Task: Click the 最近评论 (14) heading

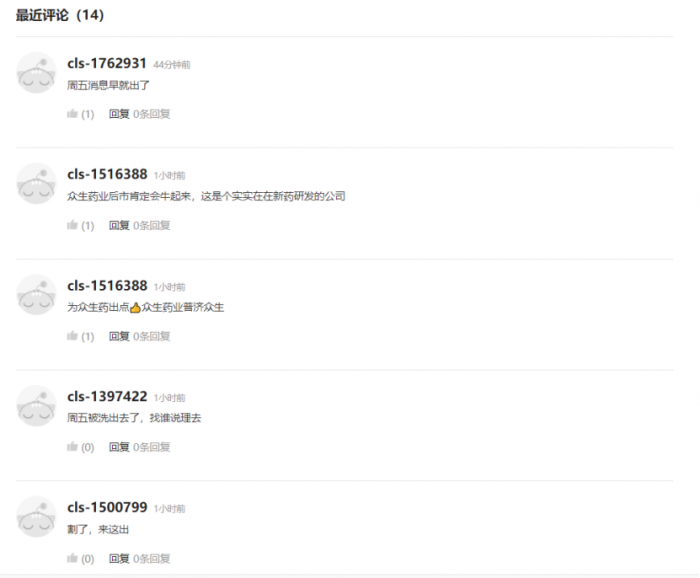Action: 60,15
